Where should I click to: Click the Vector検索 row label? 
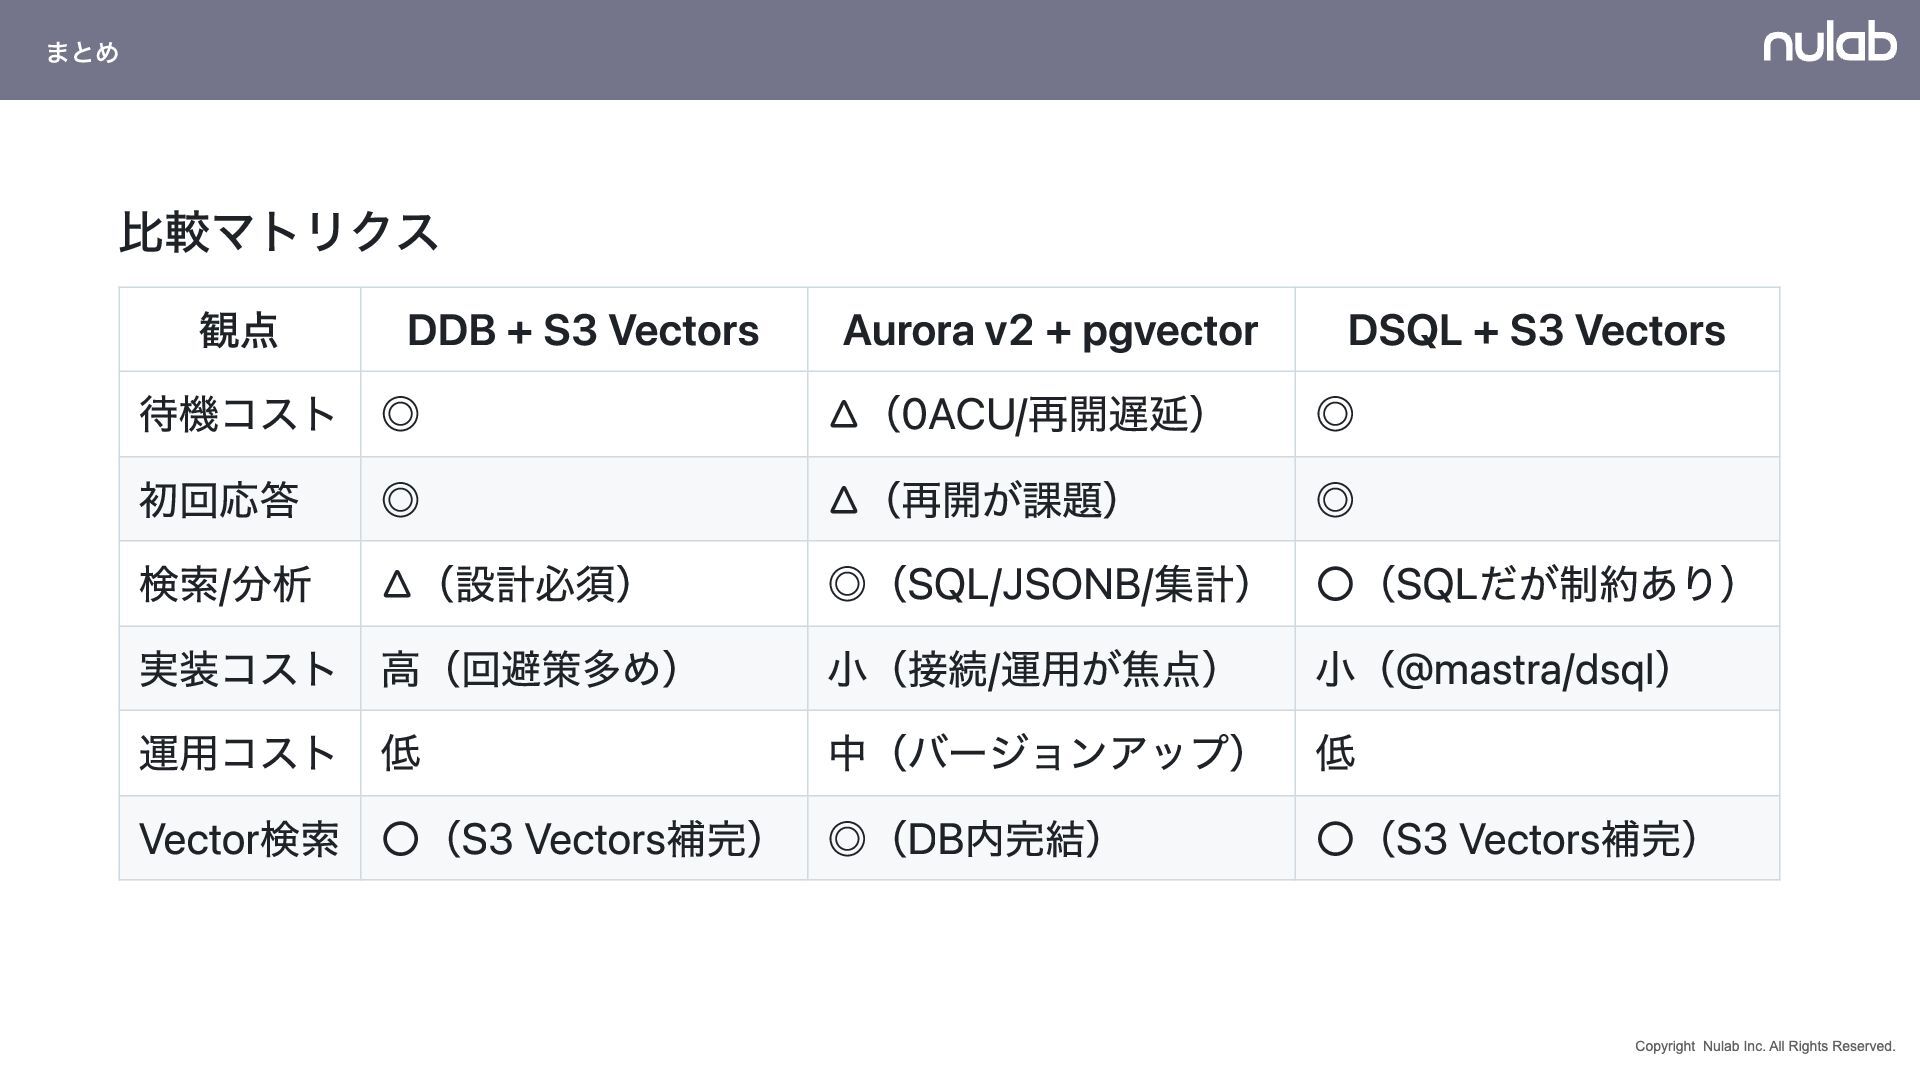pyautogui.click(x=239, y=839)
